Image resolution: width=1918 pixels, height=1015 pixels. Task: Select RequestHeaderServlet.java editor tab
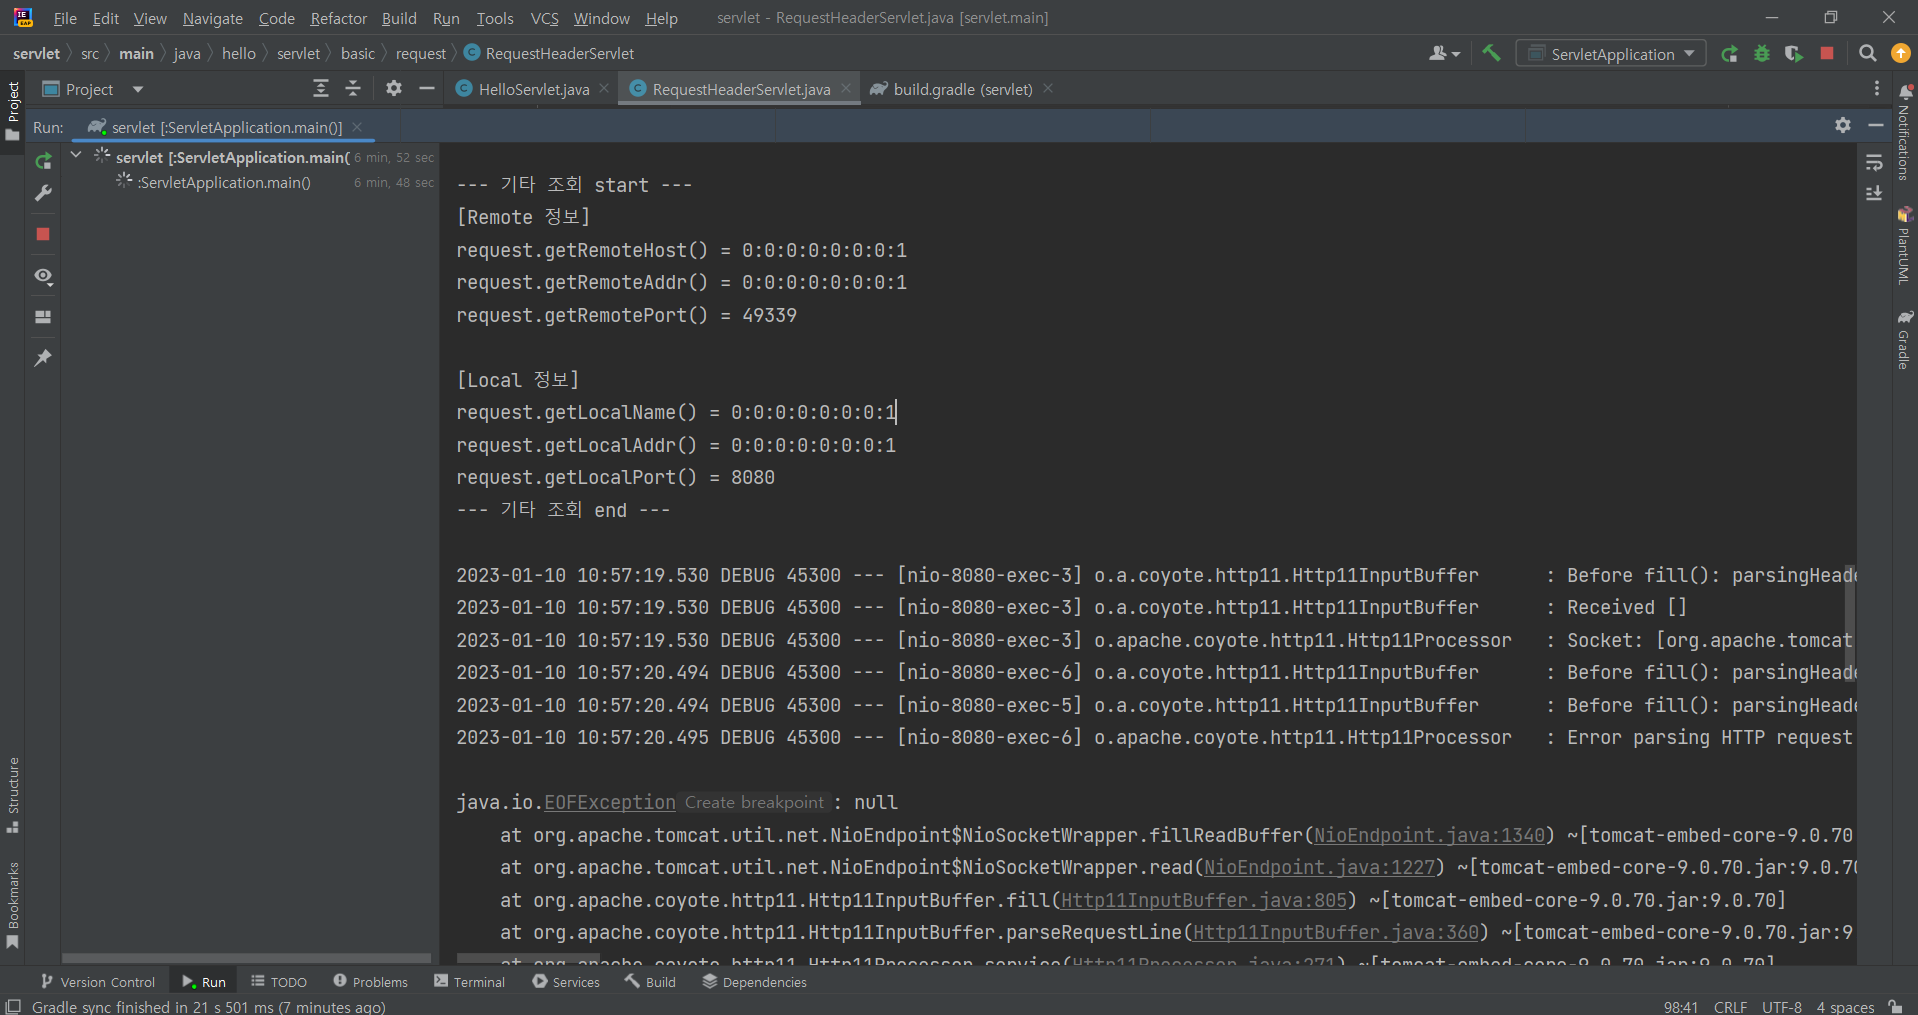pos(741,89)
